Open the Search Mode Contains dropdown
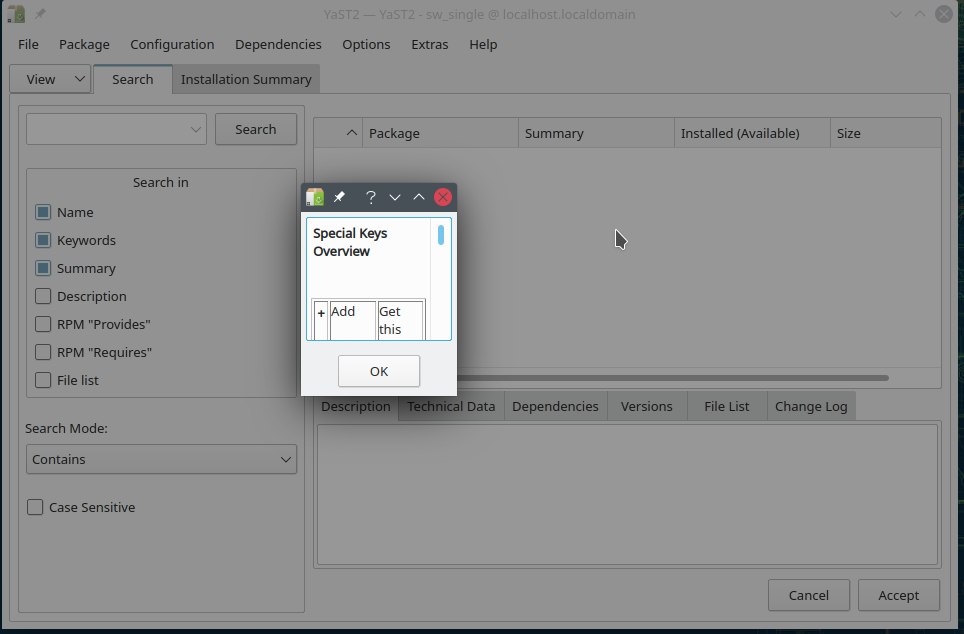This screenshot has width=964, height=634. point(161,459)
